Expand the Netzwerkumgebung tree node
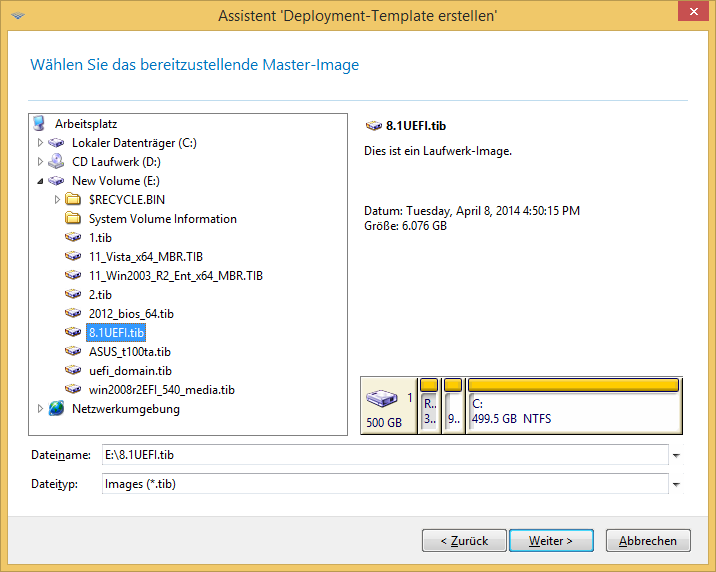This screenshot has height=572, width=716. [x=41, y=409]
